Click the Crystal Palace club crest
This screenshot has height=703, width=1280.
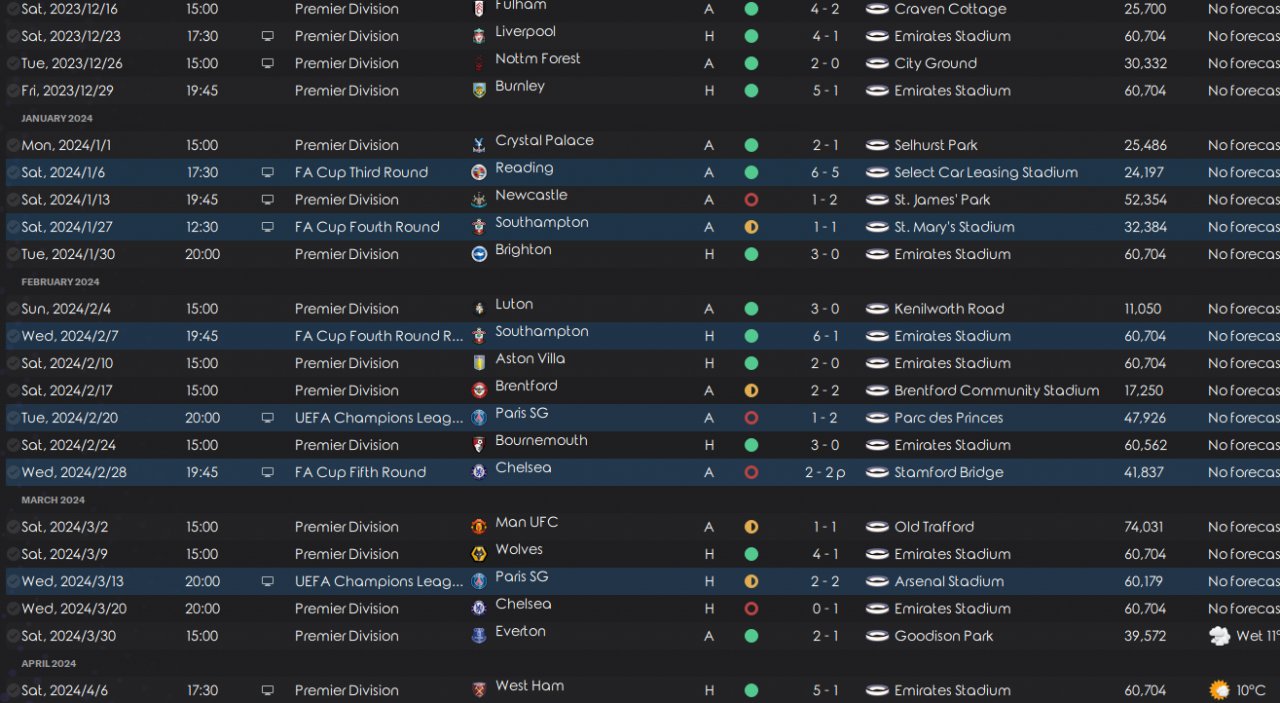[479, 145]
